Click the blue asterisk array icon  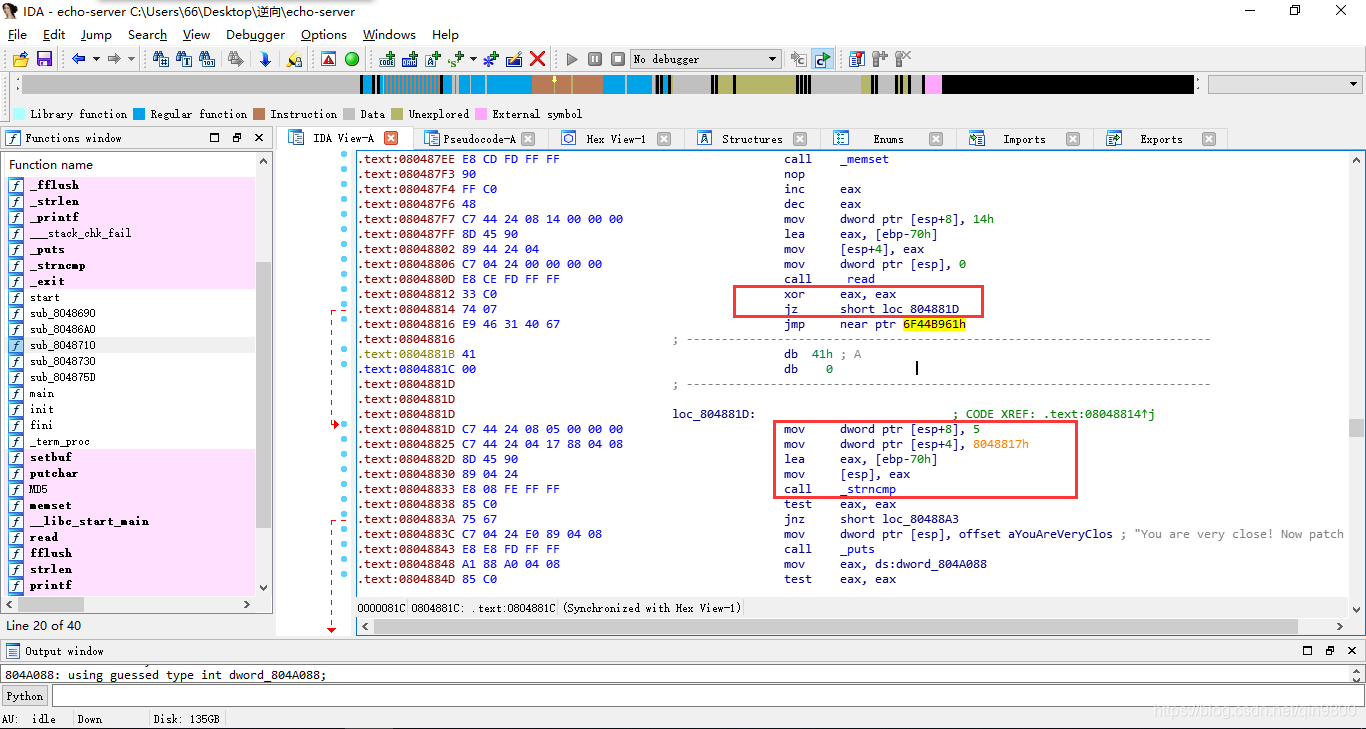(x=491, y=59)
